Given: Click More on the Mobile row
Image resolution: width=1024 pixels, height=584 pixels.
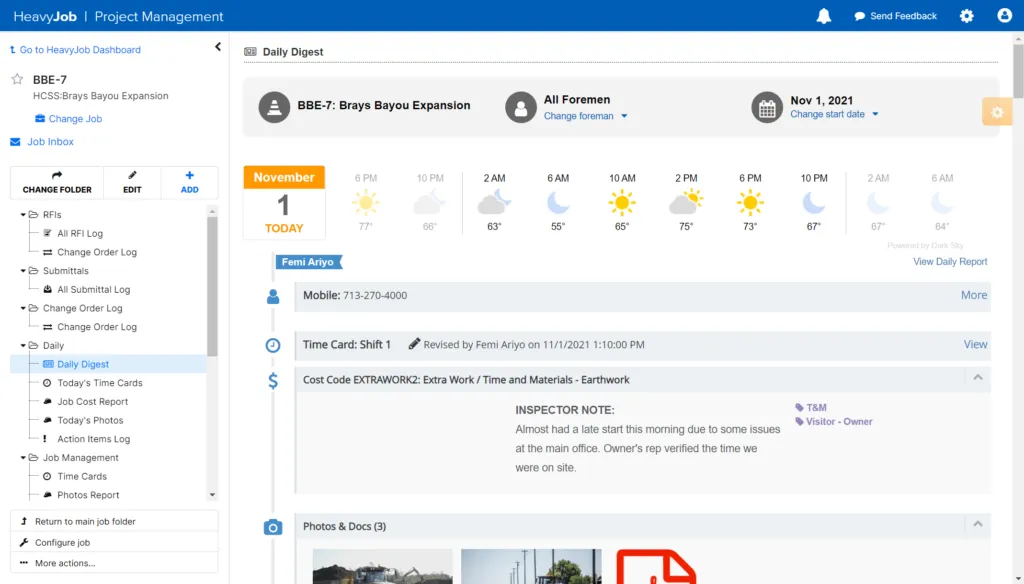Looking at the screenshot, I should point(974,295).
